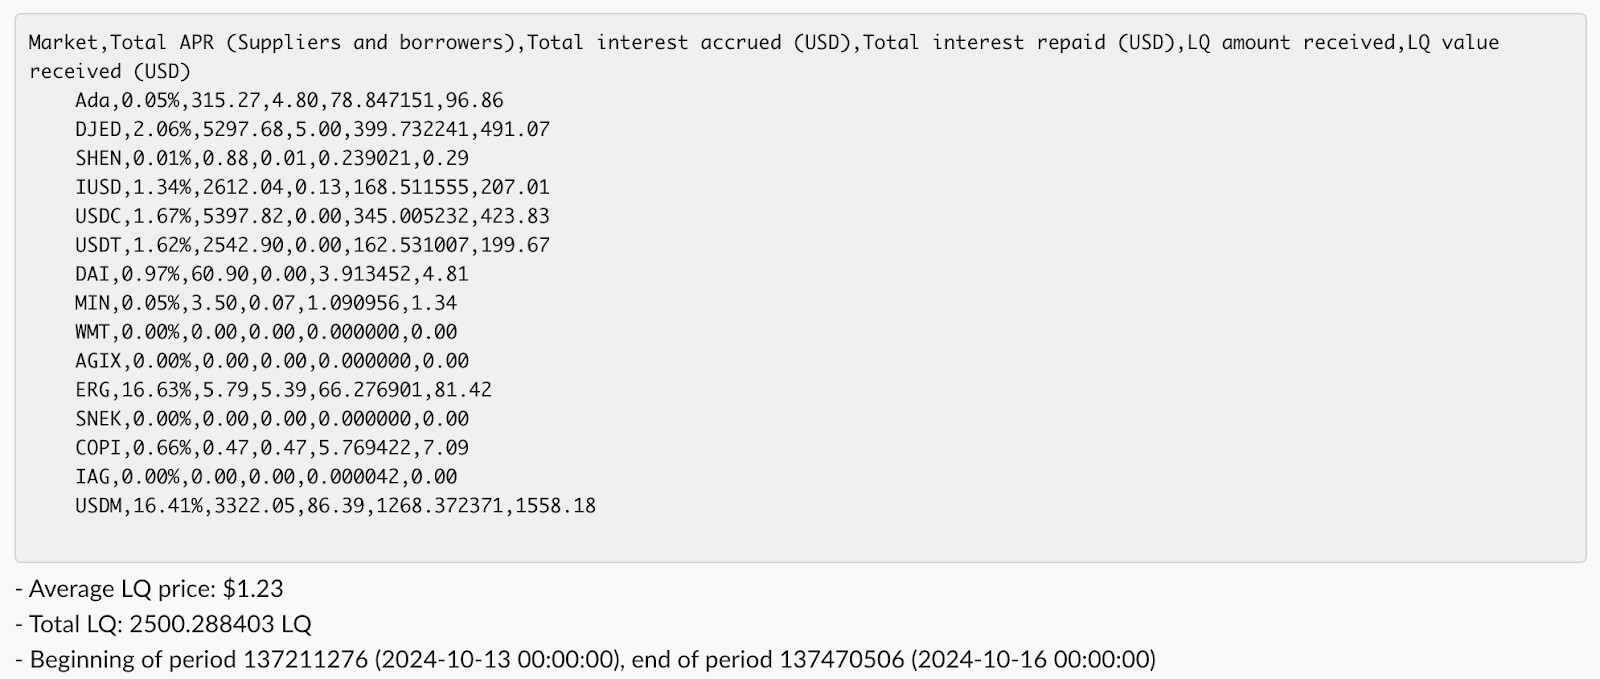Click the SHEN market data line
Screen dimensions: 1600x679
271,158
